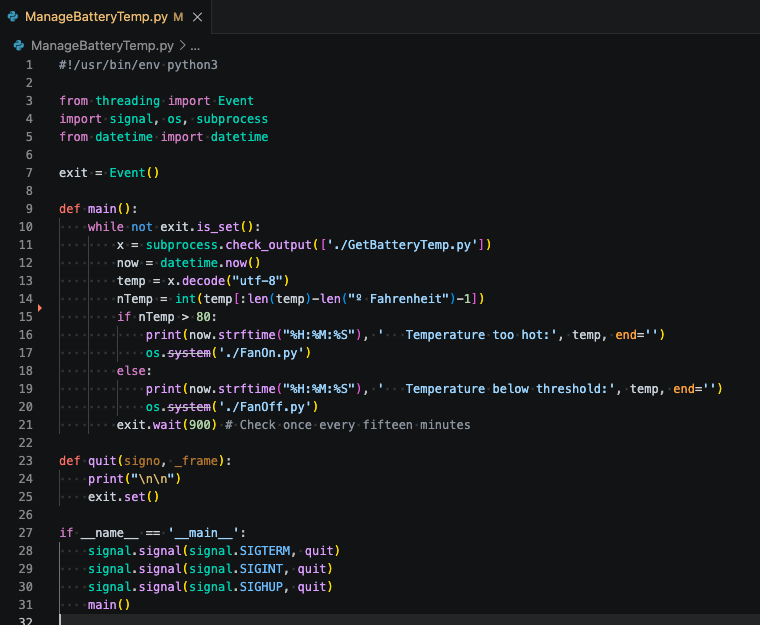The width and height of the screenshot is (760, 625).
Task: Click the Python icon in breadcrumb
Action: [19, 46]
